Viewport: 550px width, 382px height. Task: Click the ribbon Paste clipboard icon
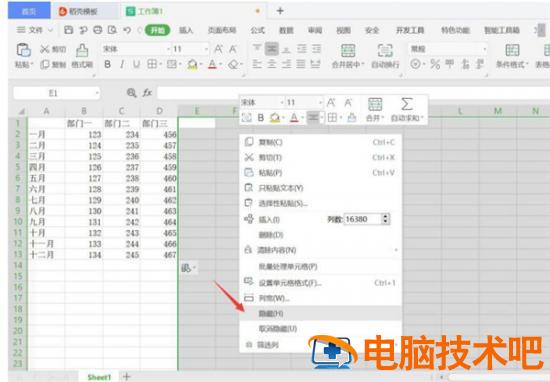(x=24, y=50)
